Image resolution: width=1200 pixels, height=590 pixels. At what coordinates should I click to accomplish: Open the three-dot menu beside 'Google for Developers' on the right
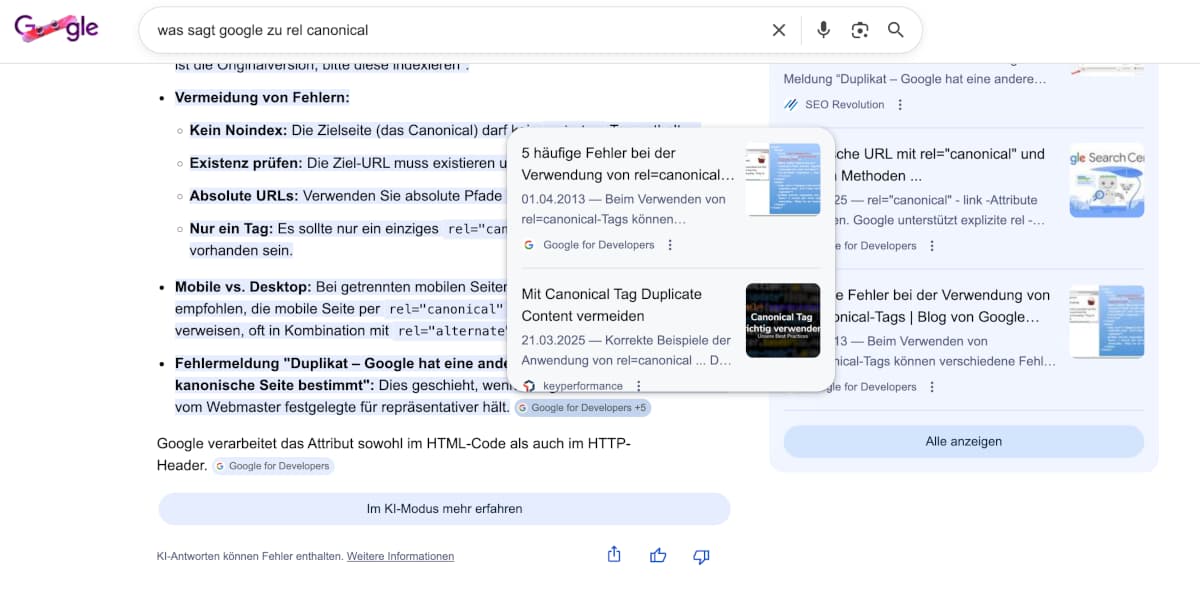coord(930,245)
